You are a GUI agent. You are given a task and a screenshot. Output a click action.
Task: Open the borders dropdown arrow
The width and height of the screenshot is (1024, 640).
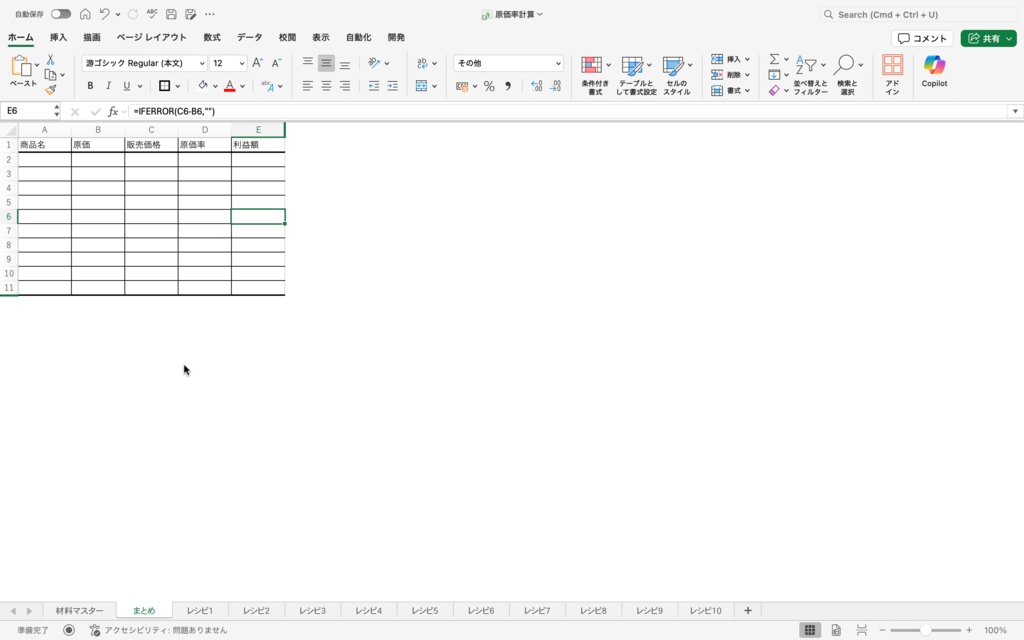178,86
